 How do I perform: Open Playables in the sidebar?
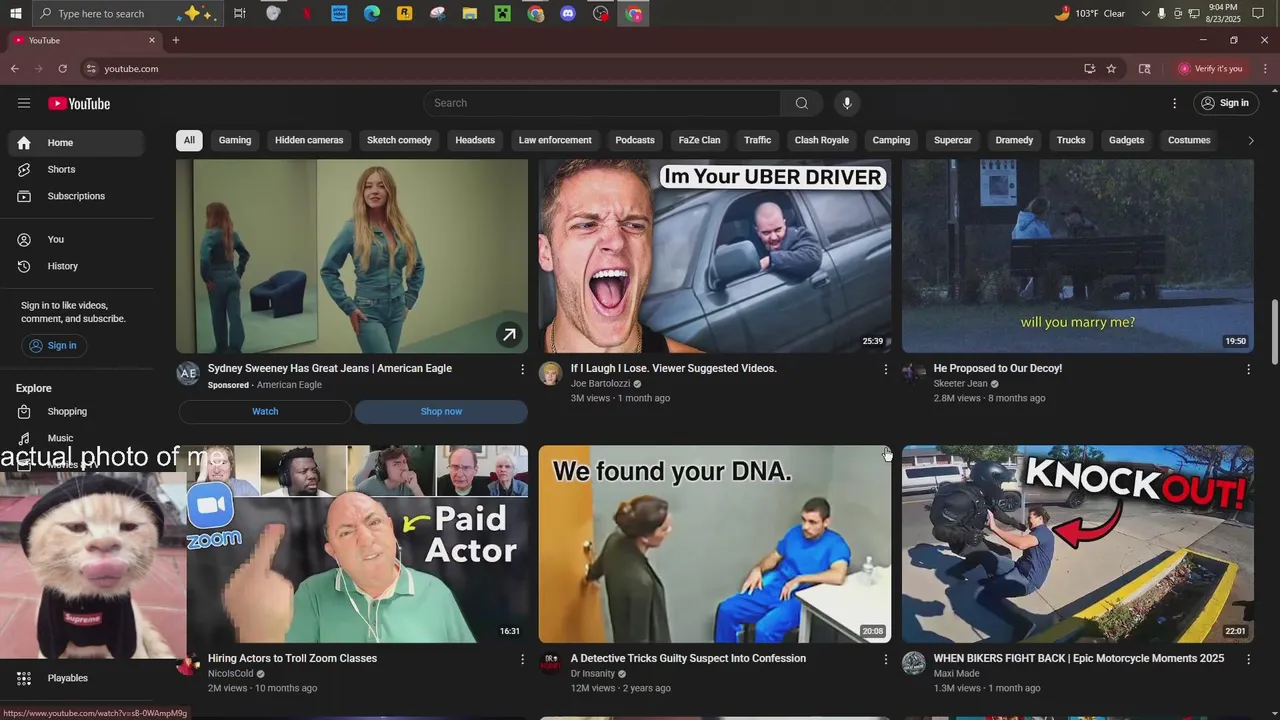coord(76,678)
